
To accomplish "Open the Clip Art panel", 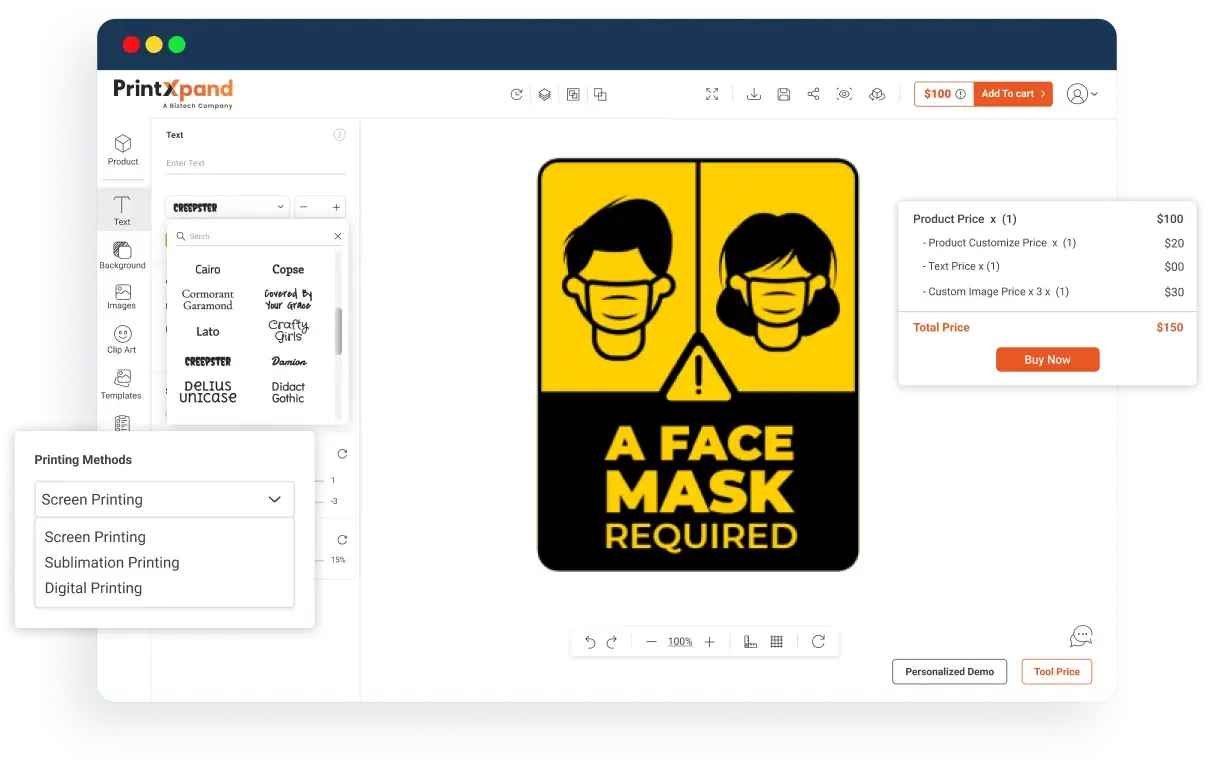I will click(122, 339).
